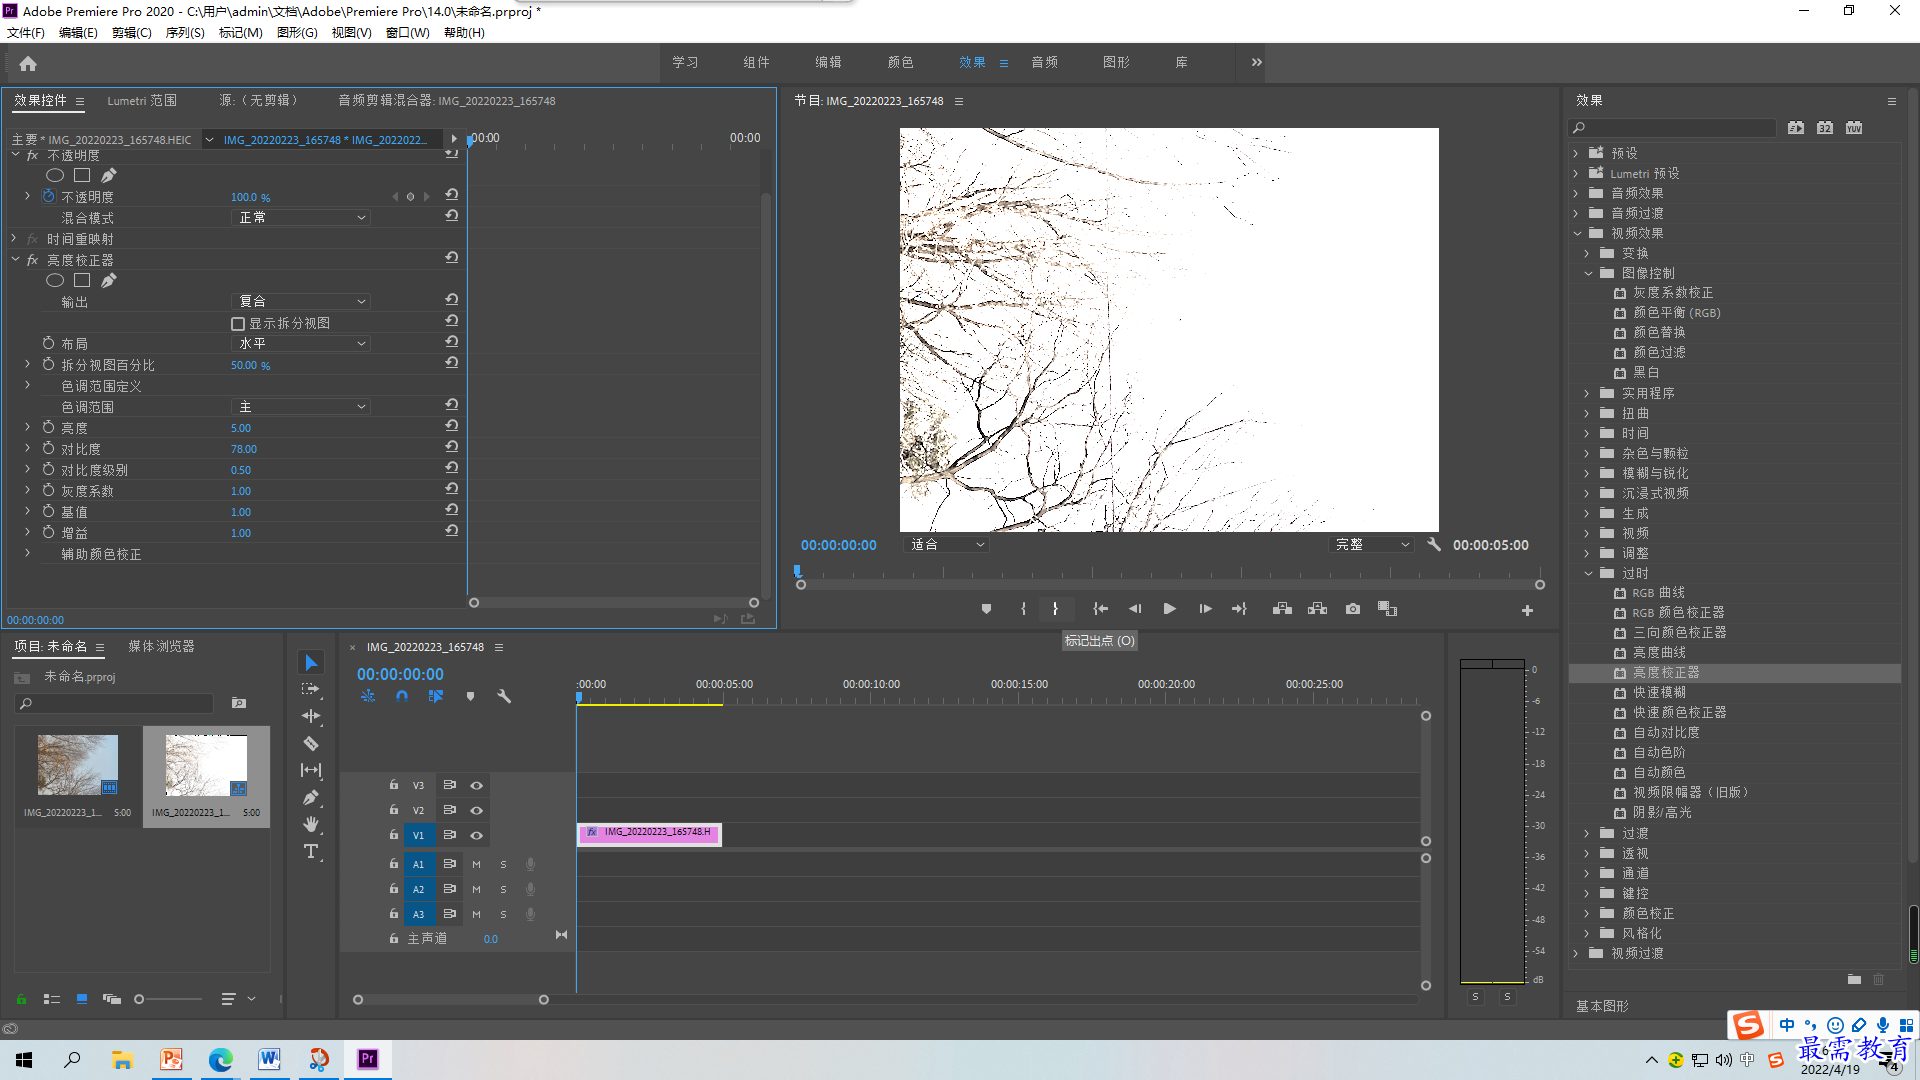Open the tonal range dropdown

pyautogui.click(x=301, y=407)
